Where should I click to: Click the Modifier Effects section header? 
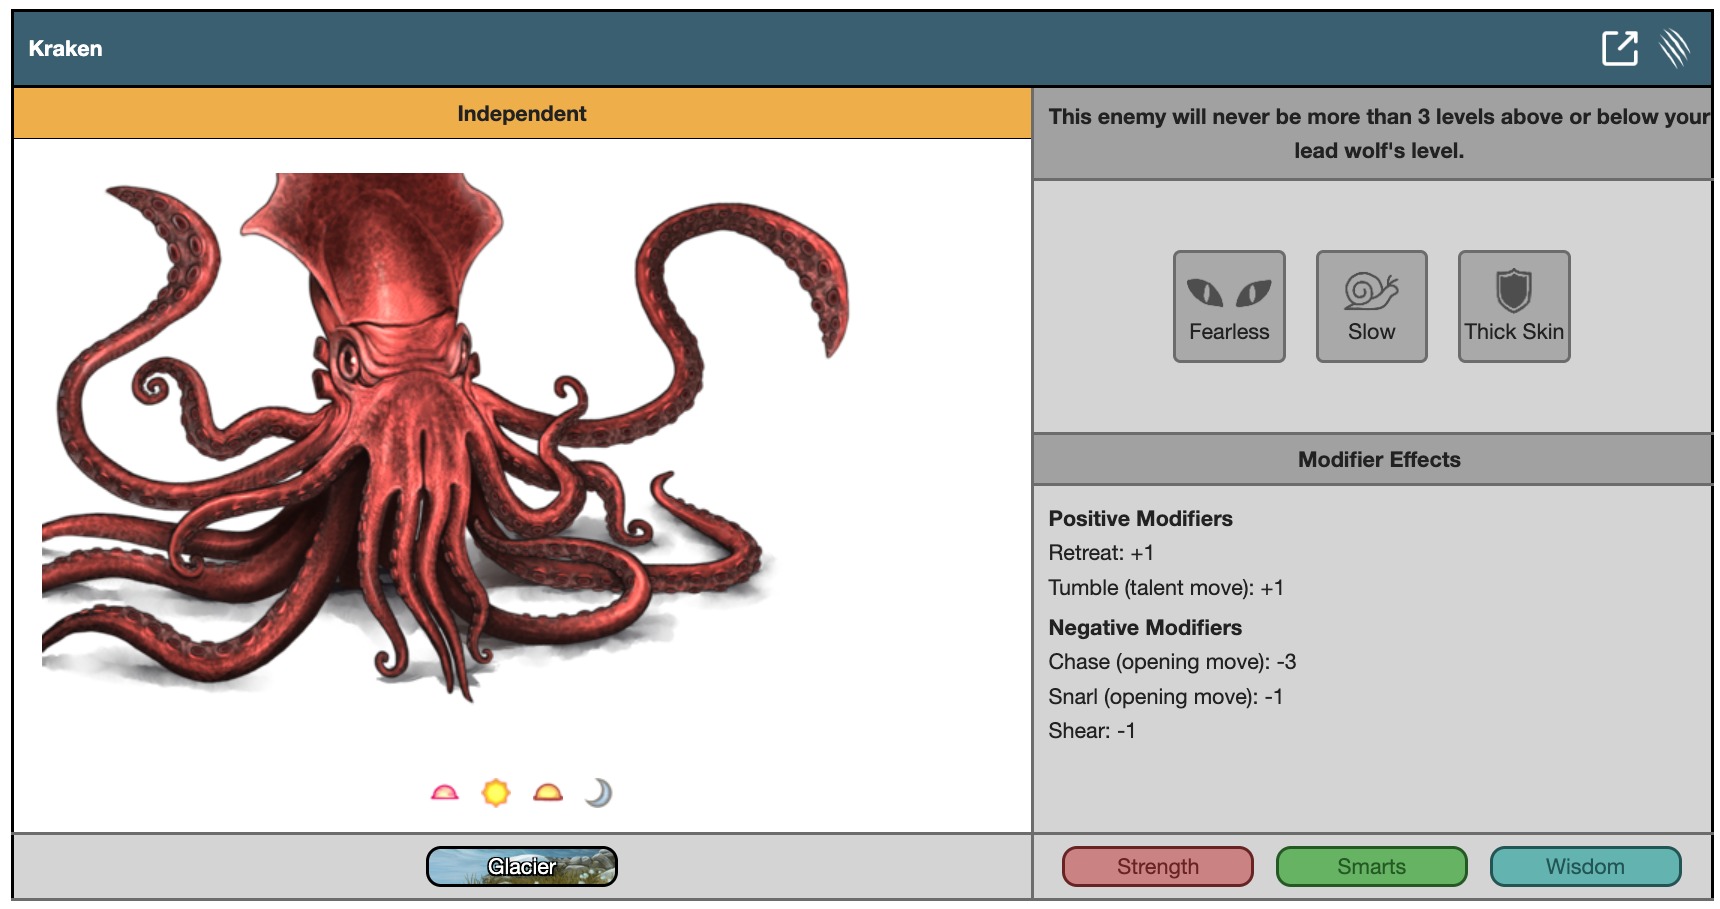click(1378, 460)
